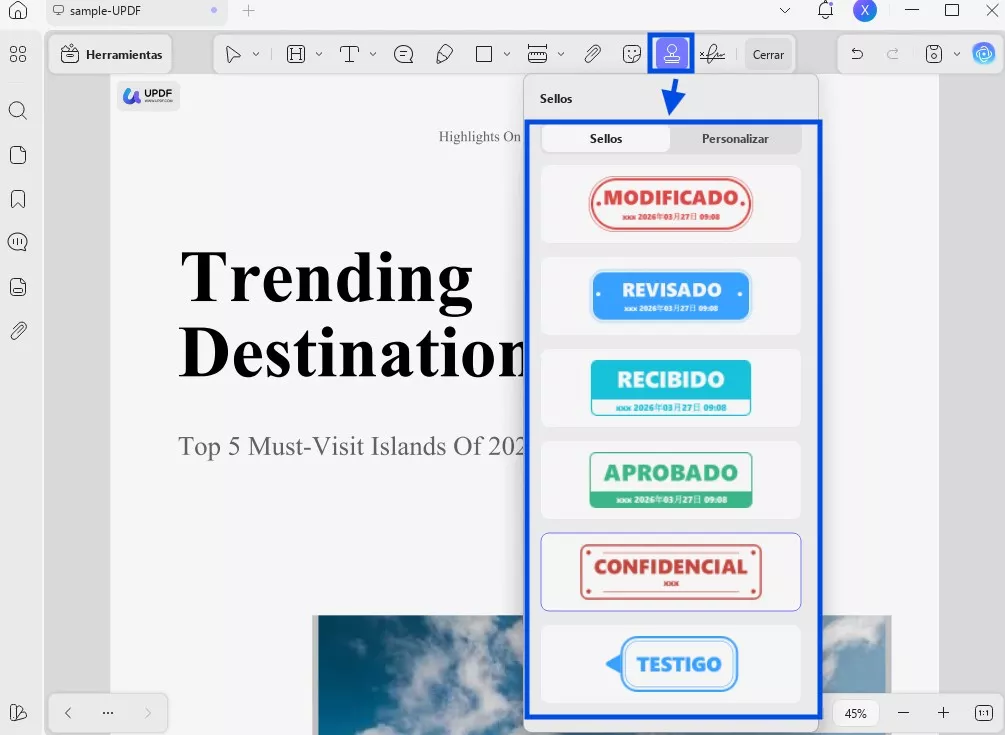Open the page navigation ellipsis menu
The image size is (1005, 735).
pos(108,713)
